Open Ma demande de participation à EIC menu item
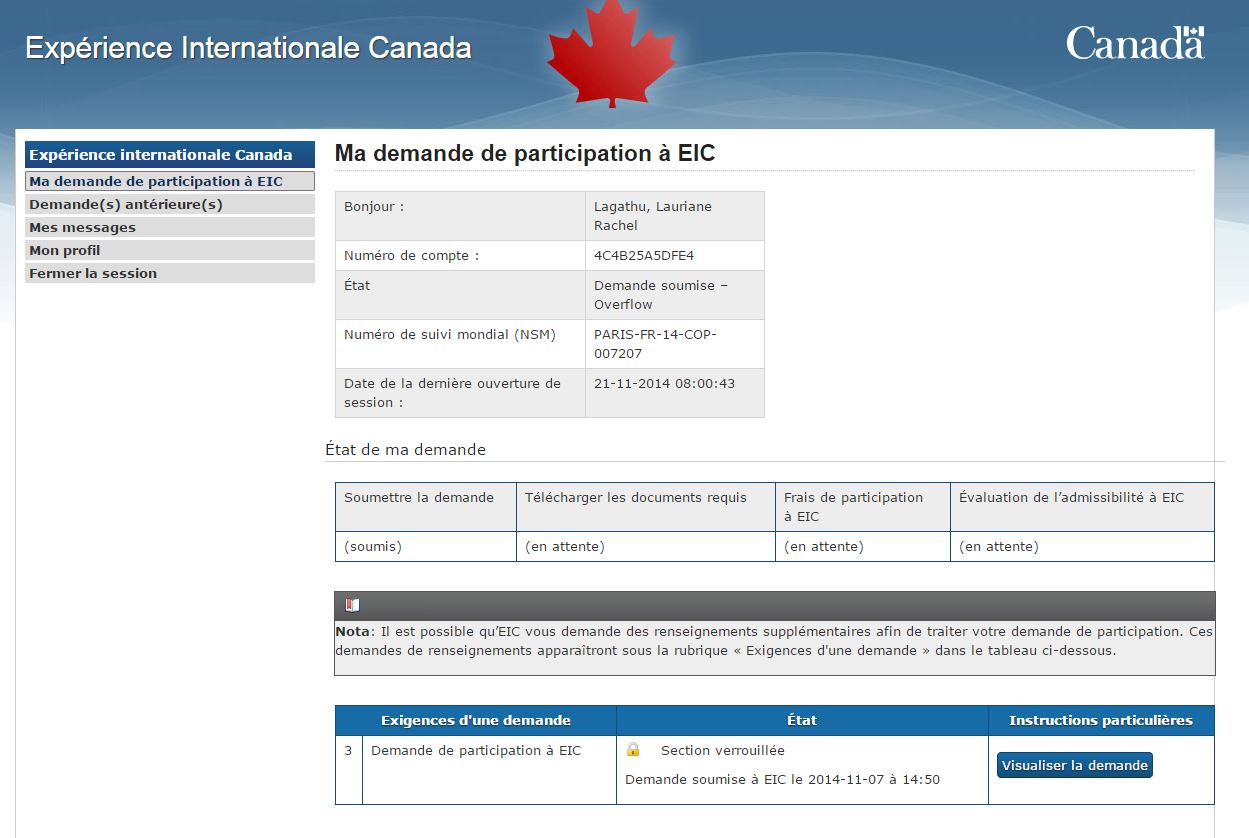Viewport: 1249px width, 838px height. coord(170,181)
